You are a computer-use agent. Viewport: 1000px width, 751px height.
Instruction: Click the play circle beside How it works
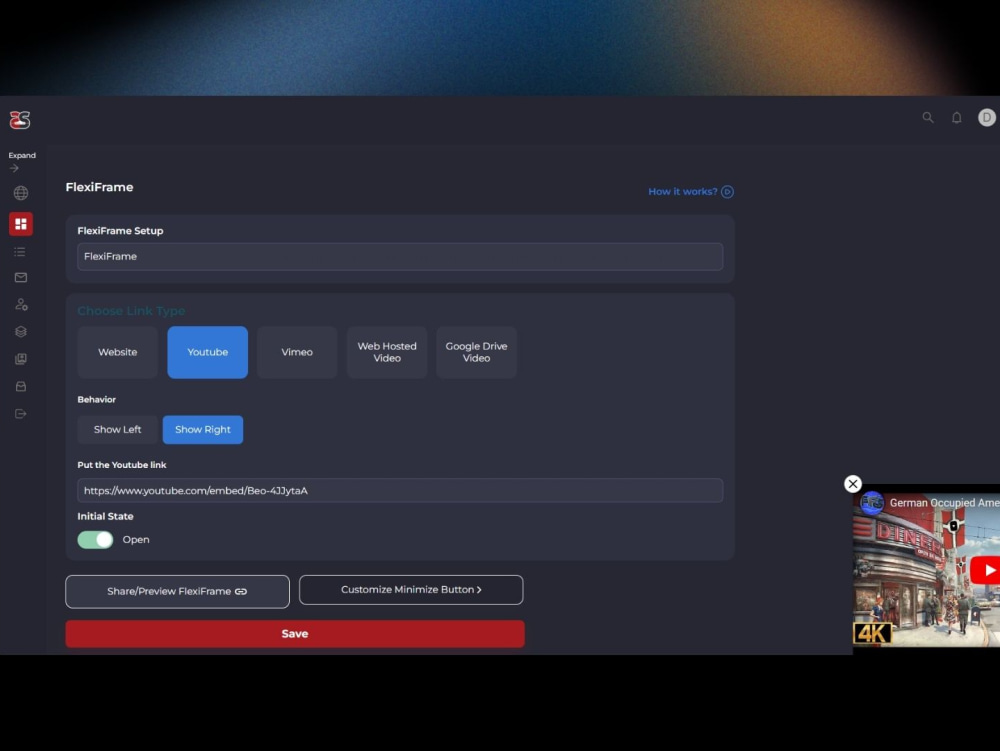[x=727, y=192]
